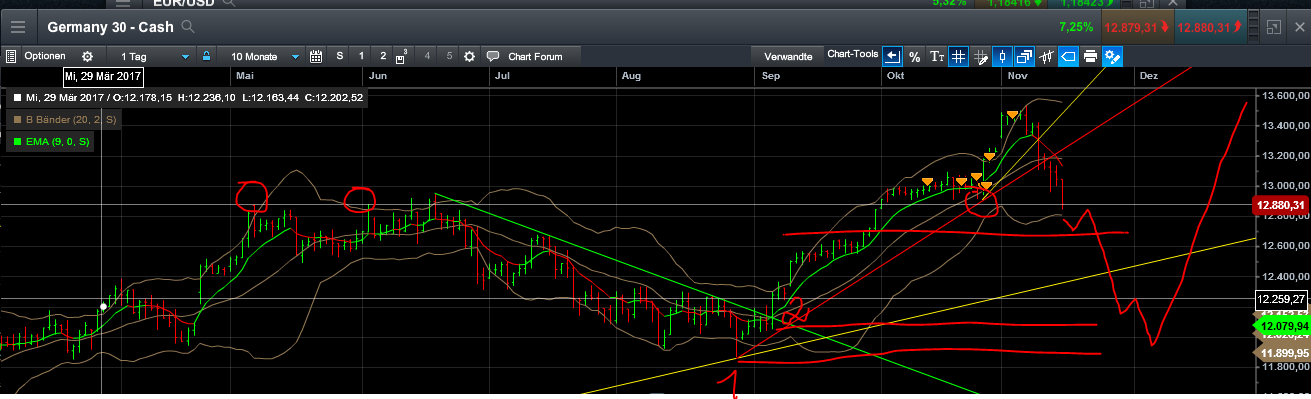The image size is (1311, 399).
Task: Click the OHLC legend row for 29 Mär
Action: click(x=186, y=97)
